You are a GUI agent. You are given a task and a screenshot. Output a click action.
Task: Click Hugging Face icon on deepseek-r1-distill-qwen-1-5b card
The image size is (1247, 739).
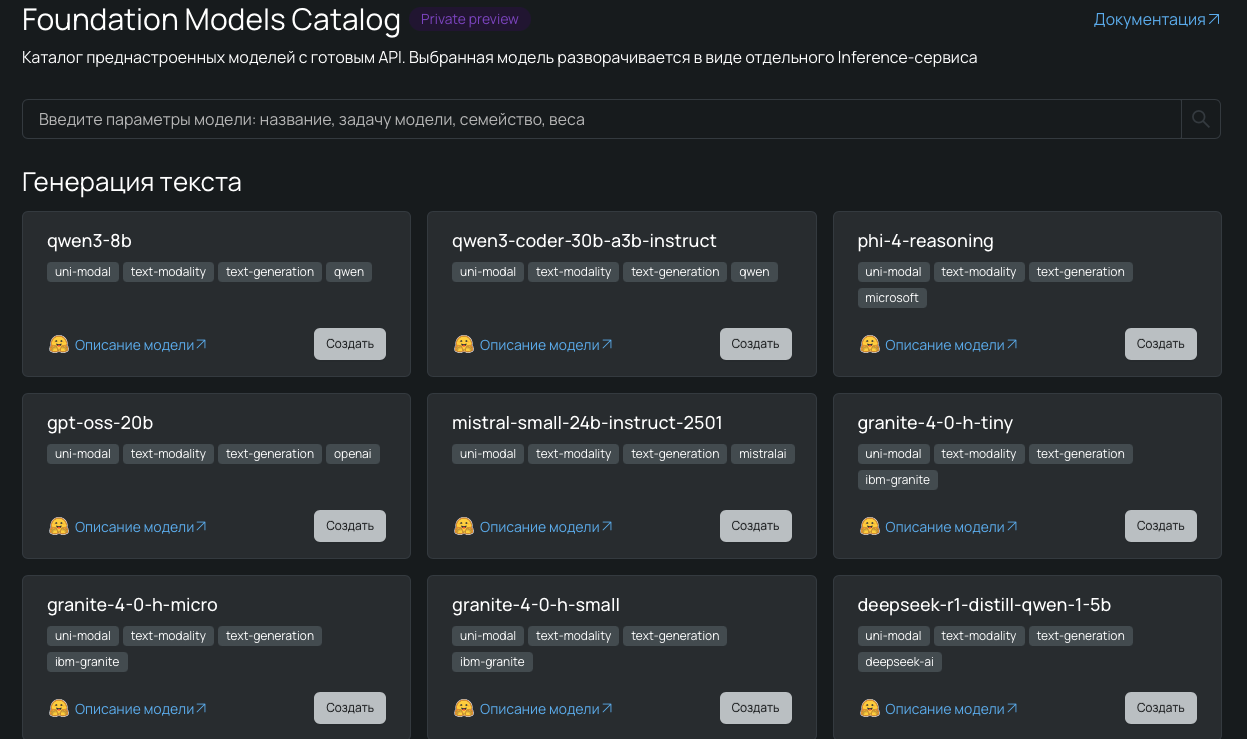point(870,709)
